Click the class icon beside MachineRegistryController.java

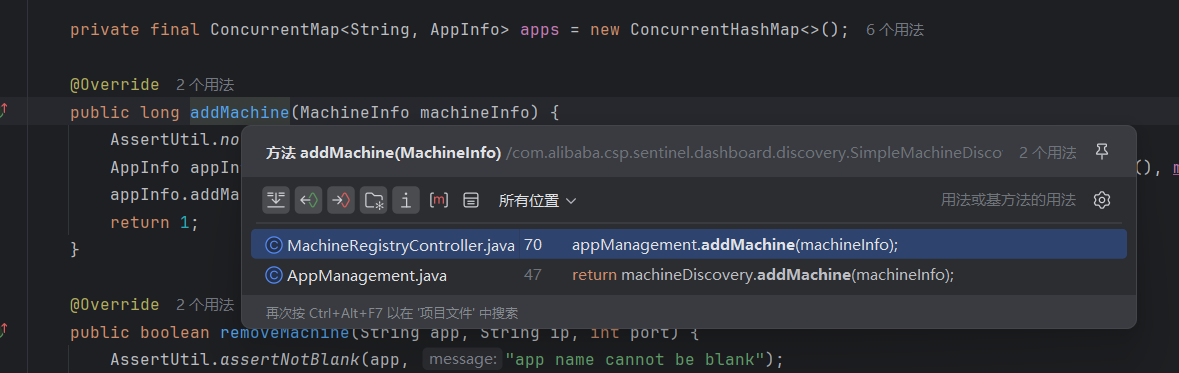click(x=274, y=245)
